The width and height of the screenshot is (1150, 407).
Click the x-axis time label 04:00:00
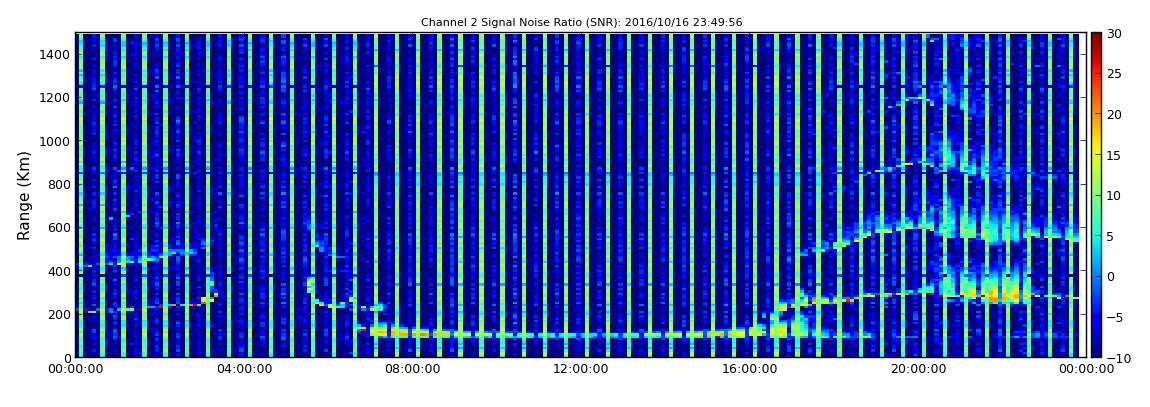[243, 370]
